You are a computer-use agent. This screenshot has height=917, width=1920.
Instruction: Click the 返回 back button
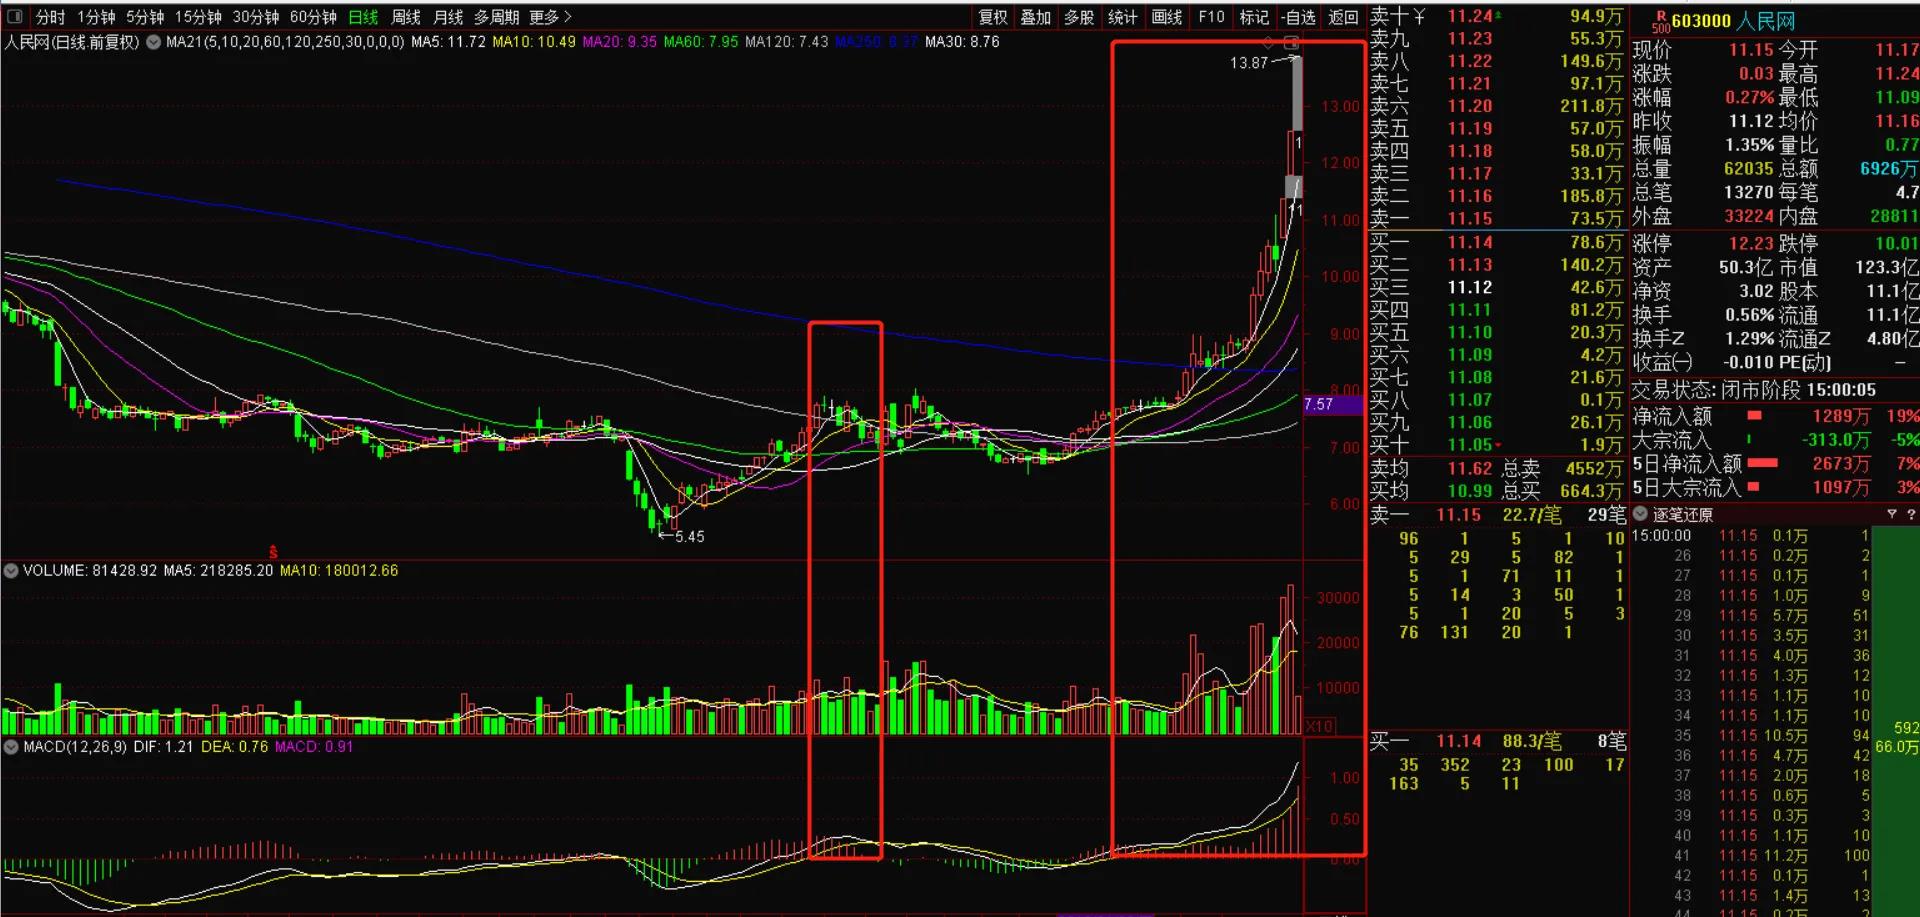click(1343, 17)
